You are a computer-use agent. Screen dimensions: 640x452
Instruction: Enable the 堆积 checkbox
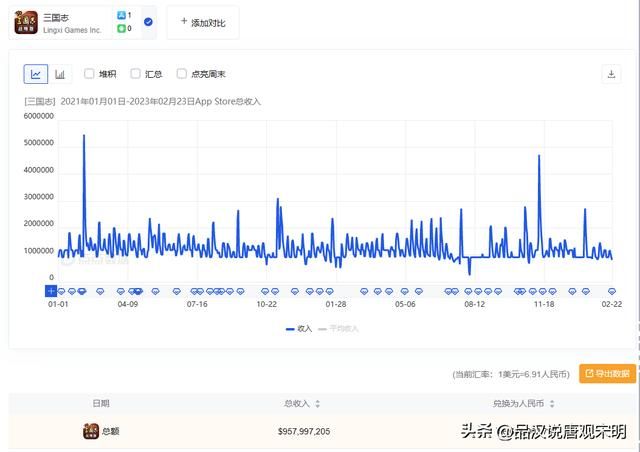coord(89,74)
